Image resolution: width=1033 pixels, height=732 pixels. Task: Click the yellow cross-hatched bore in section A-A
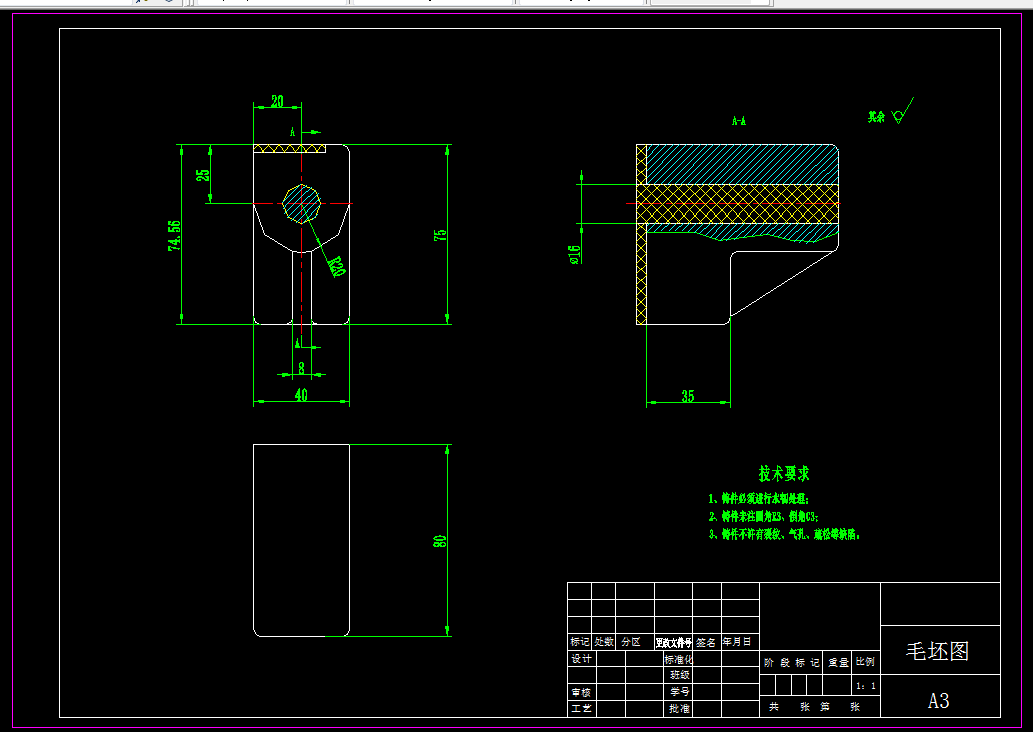point(737,204)
